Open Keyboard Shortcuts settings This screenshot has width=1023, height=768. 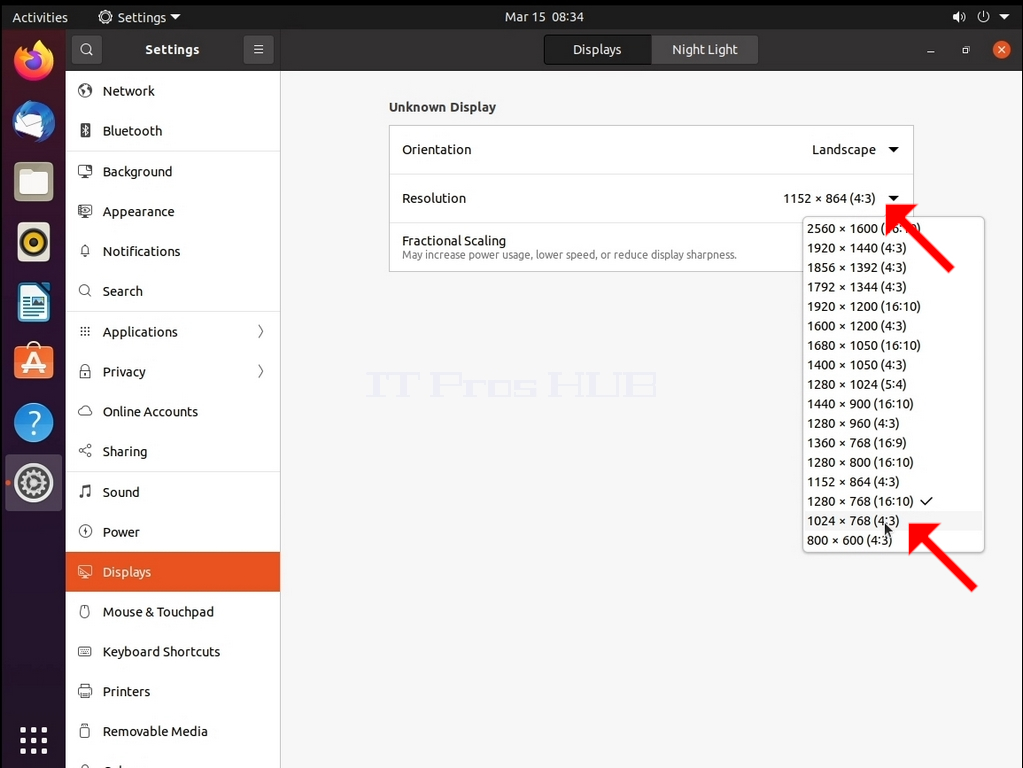coord(173,651)
